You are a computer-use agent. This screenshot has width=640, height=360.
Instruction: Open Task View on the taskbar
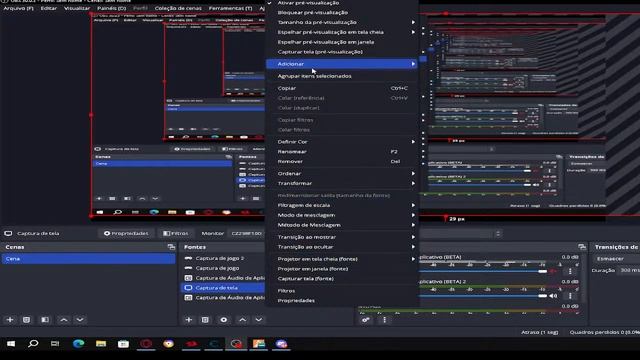click(55, 344)
